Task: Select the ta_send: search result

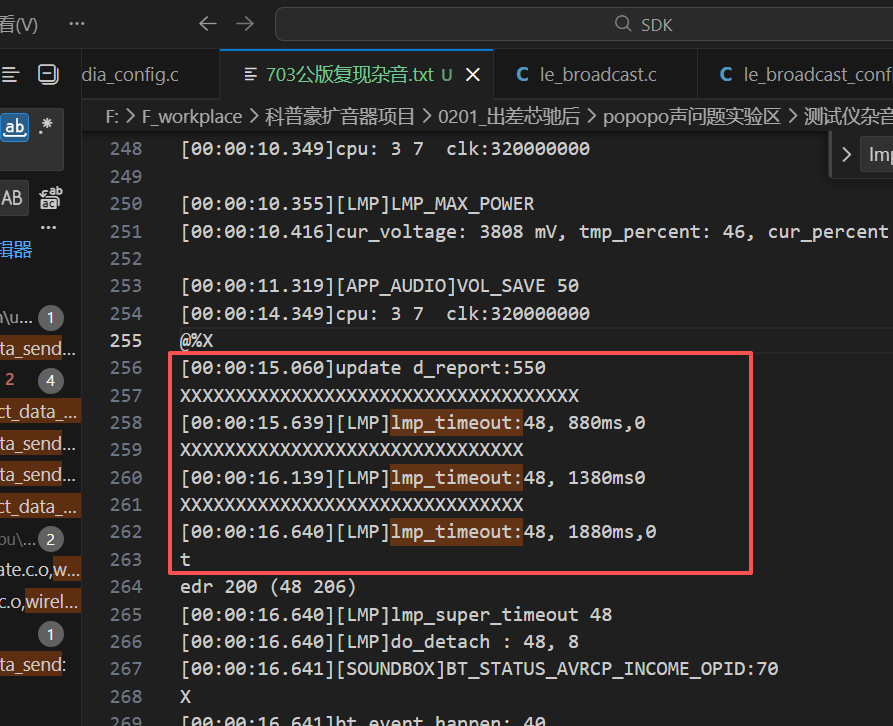Action: (x=32, y=665)
